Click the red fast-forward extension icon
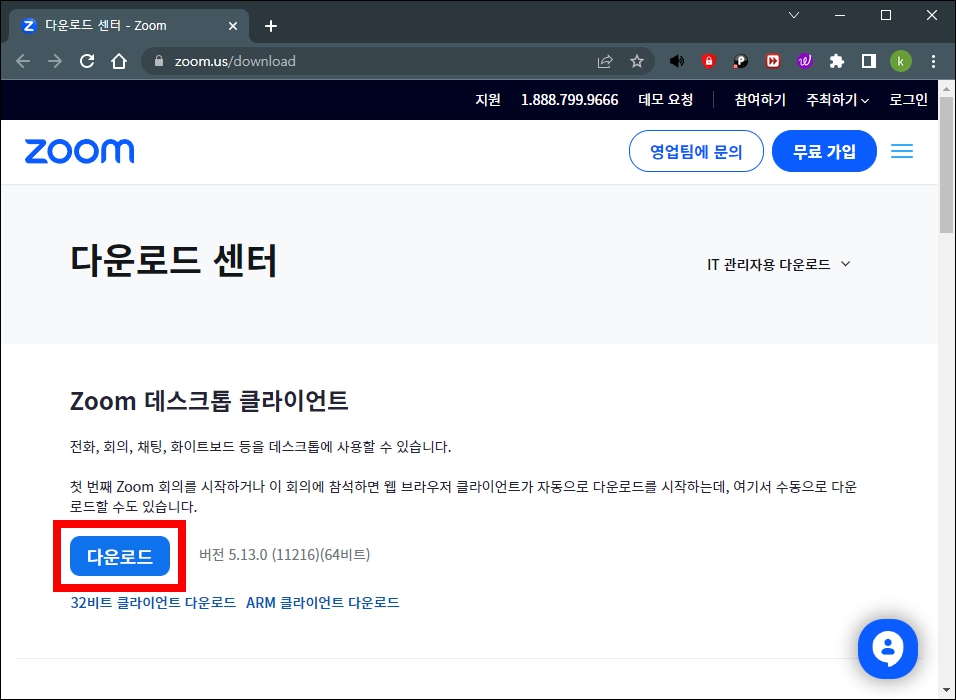956x700 pixels. (x=772, y=61)
